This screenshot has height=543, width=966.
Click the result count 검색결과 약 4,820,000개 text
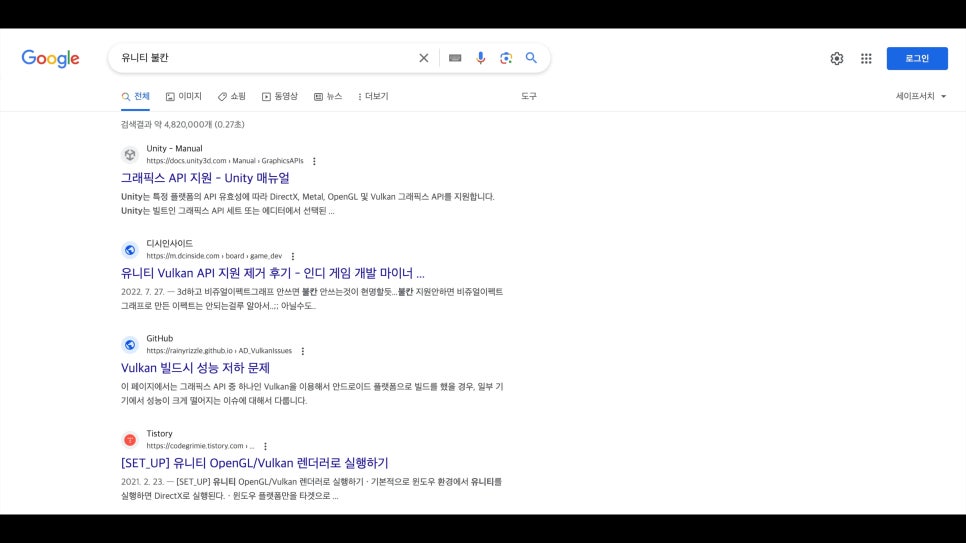click(x=182, y=125)
